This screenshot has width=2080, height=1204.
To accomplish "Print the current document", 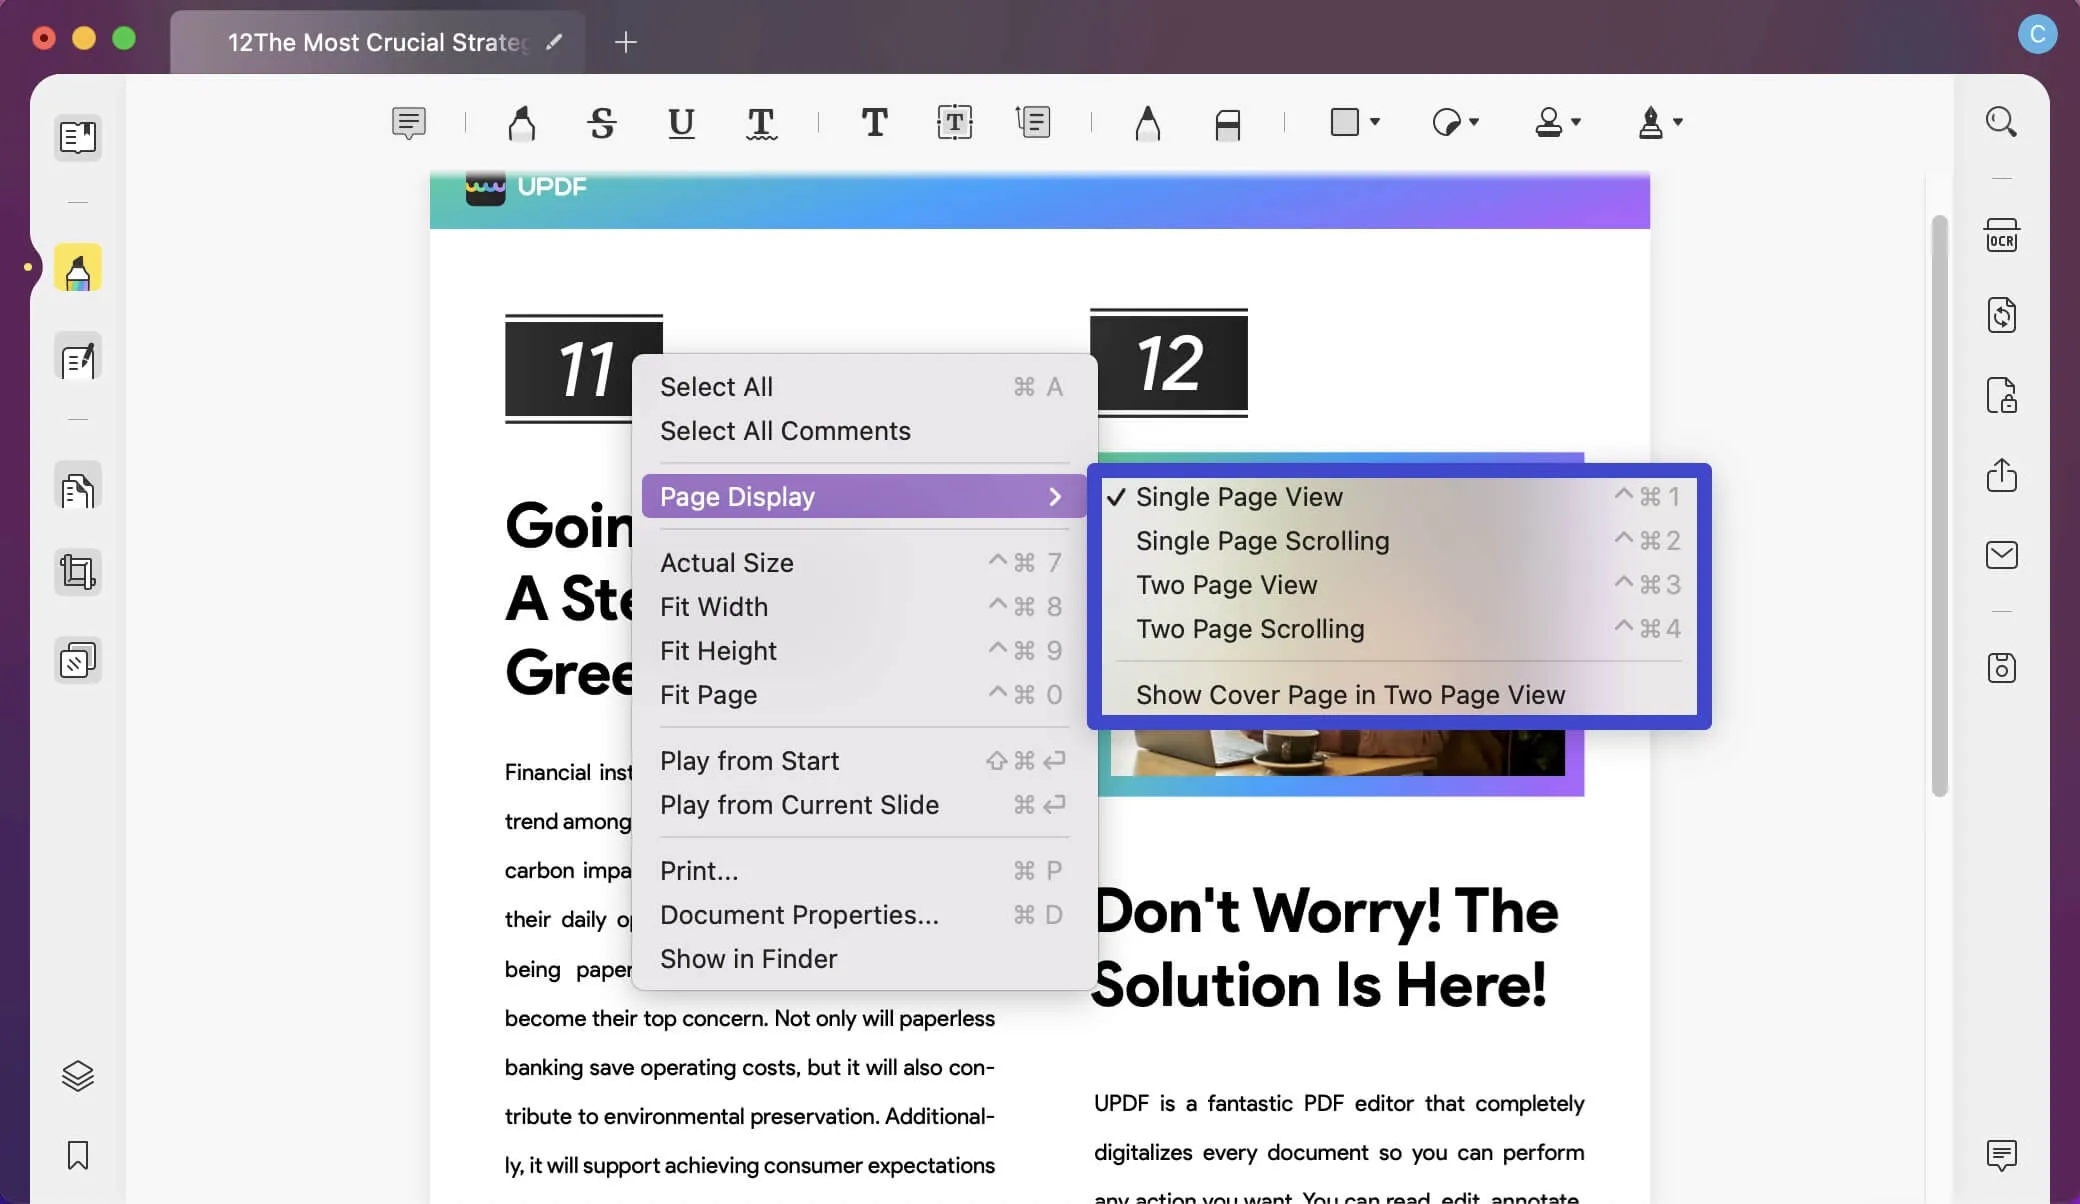I will (x=699, y=870).
